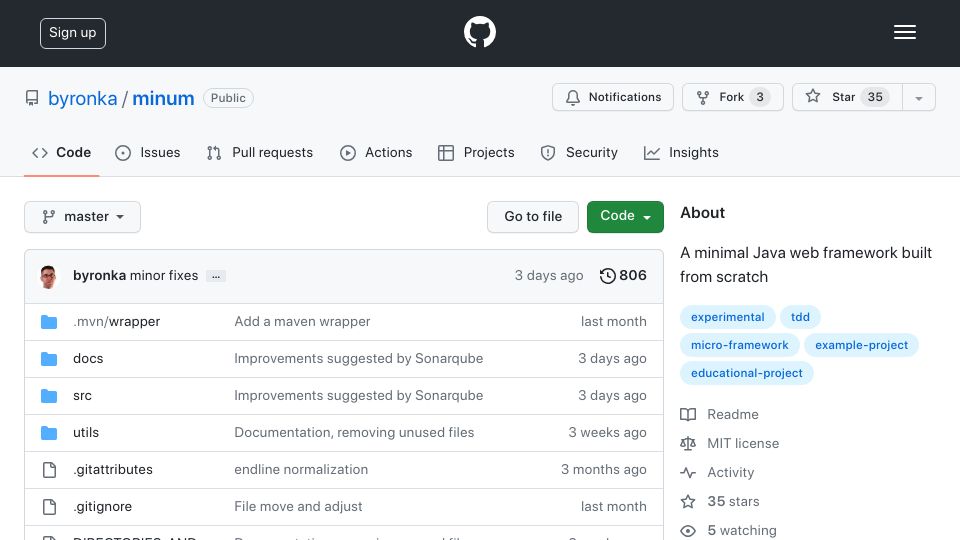
Task: Open docs row 'Improvements suggested by Sonarqube' commit
Action: [358, 358]
